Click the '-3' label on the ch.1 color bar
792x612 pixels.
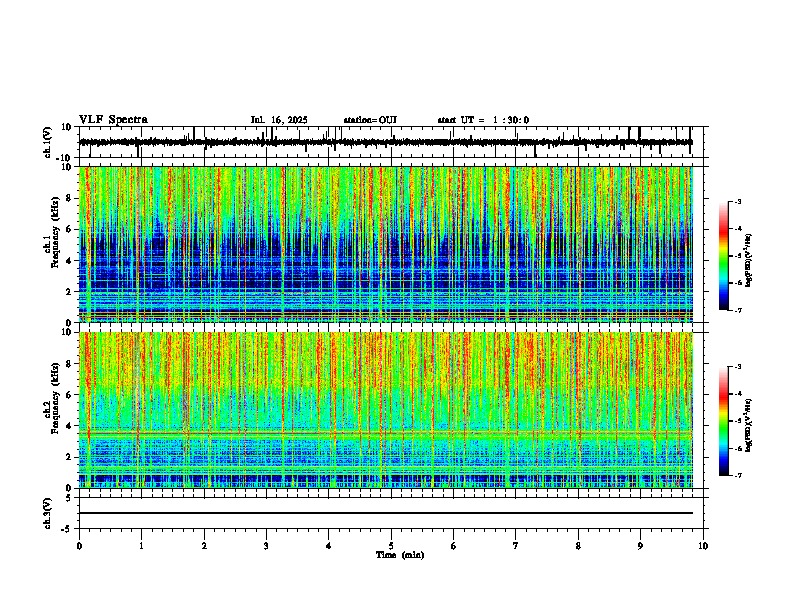coord(738,202)
